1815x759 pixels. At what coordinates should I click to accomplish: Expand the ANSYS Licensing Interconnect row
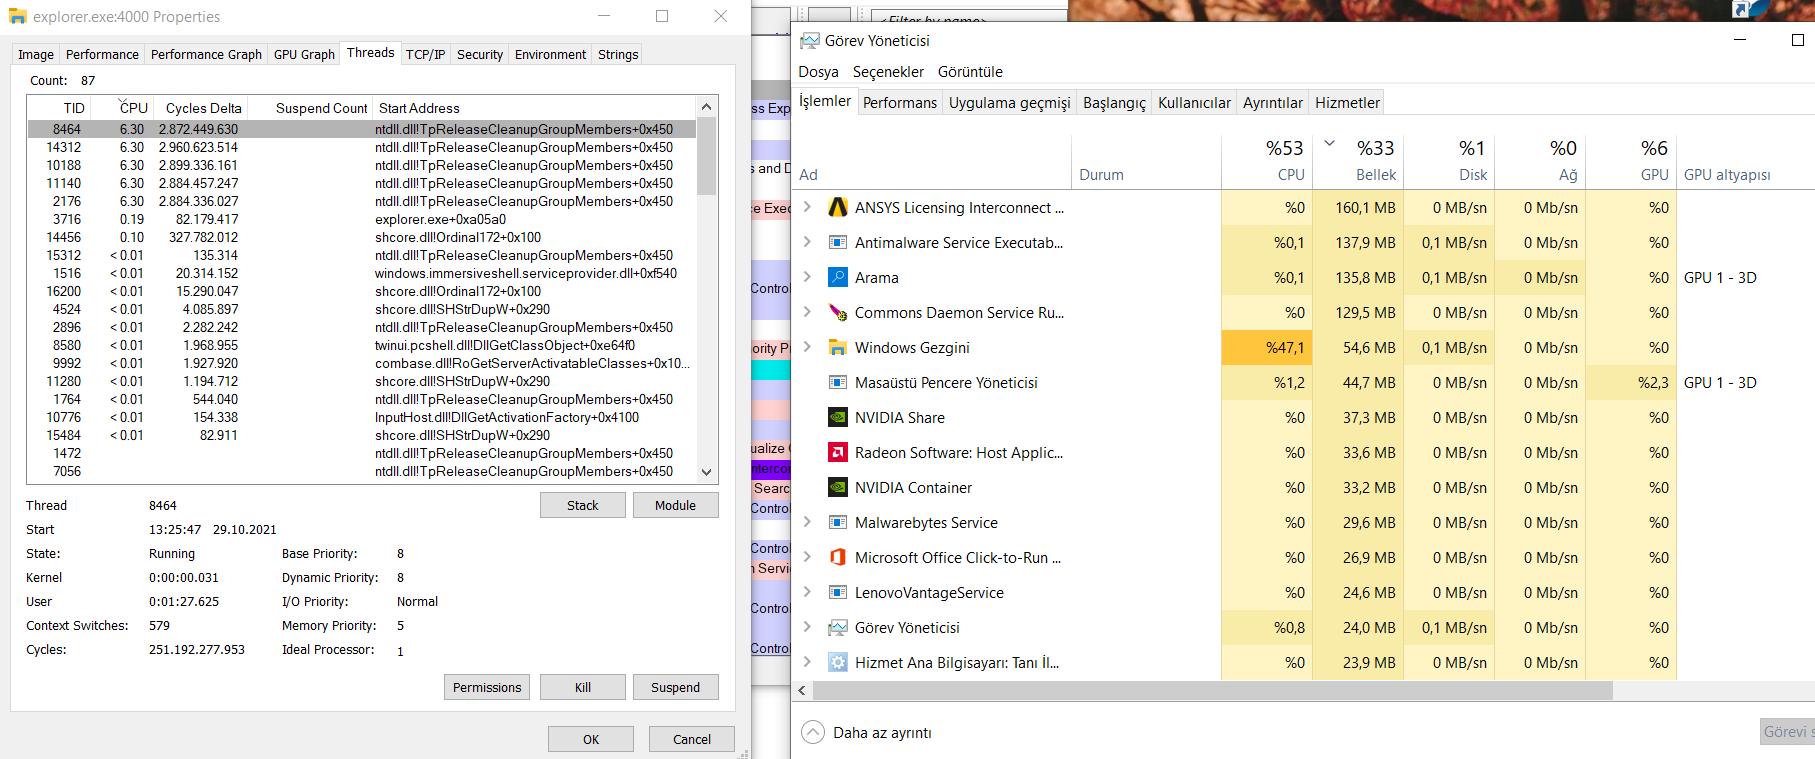click(807, 207)
